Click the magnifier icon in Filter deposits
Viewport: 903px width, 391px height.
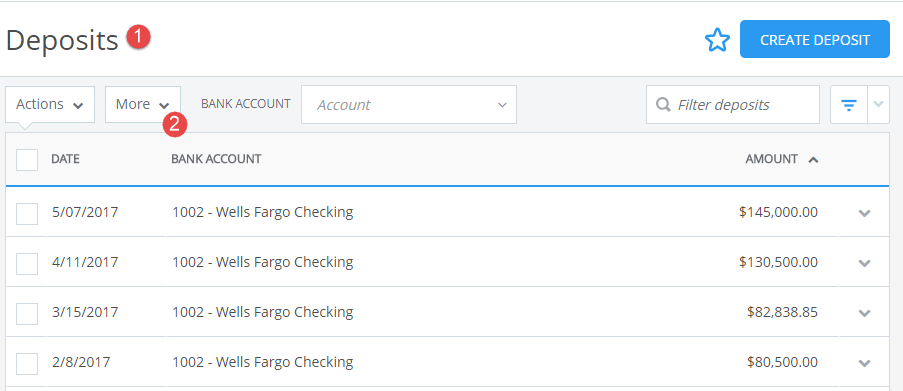[x=663, y=105]
